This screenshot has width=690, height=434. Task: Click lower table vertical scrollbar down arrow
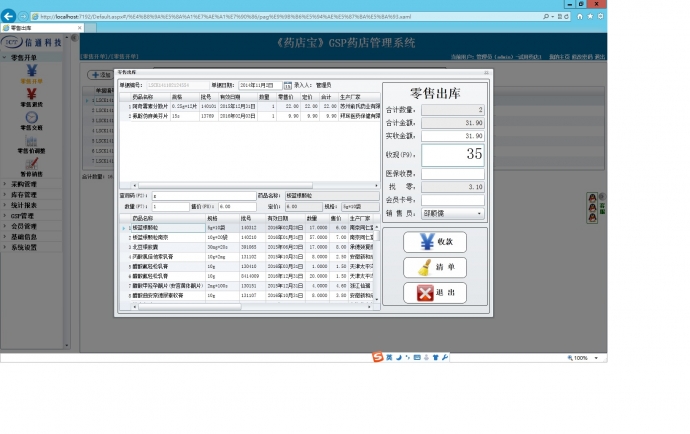pyautogui.click(x=377, y=299)
